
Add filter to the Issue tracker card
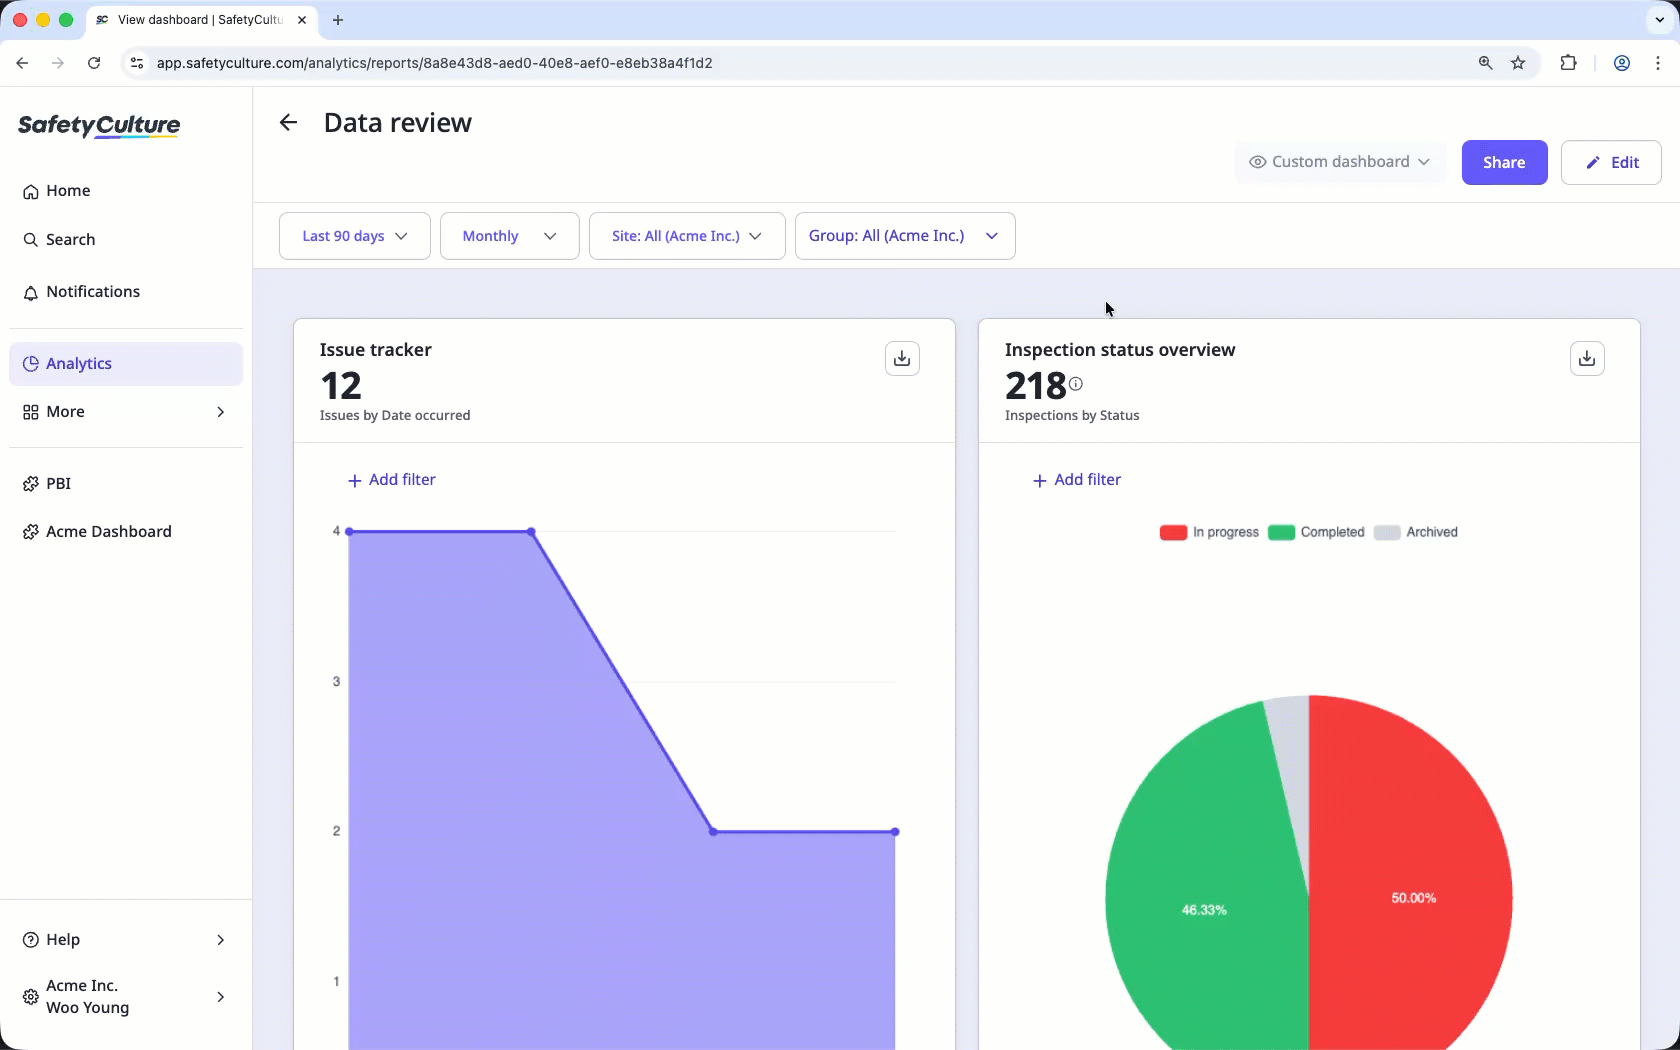pyautogui.click(x=392, y=480)
